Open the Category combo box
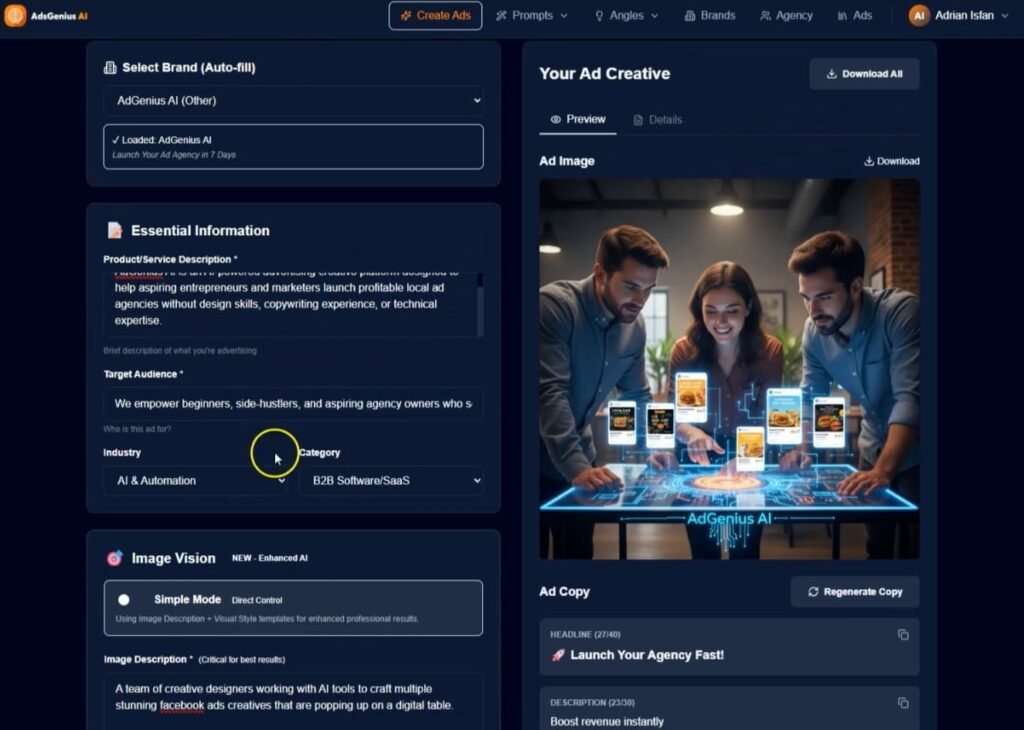 pos(390,481)
